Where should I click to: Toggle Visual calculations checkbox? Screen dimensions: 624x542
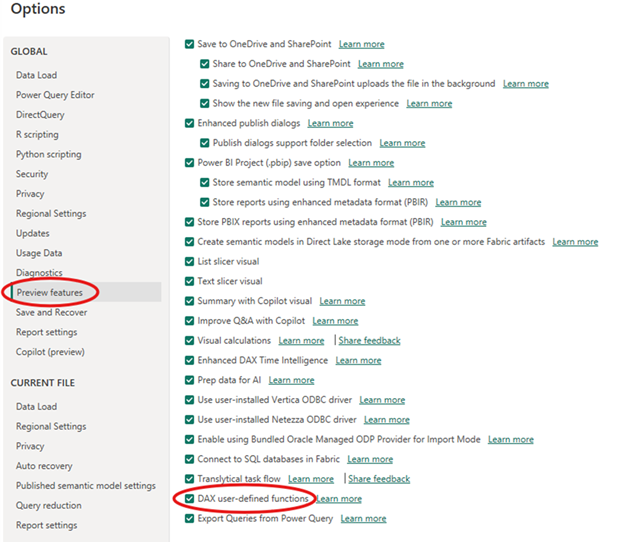(189, 341)
